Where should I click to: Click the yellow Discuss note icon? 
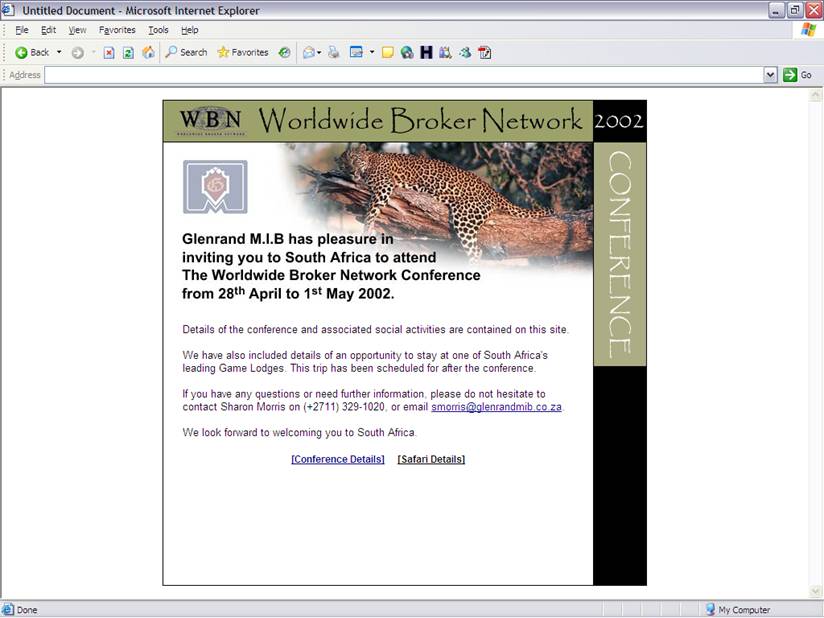coord(388,52)
